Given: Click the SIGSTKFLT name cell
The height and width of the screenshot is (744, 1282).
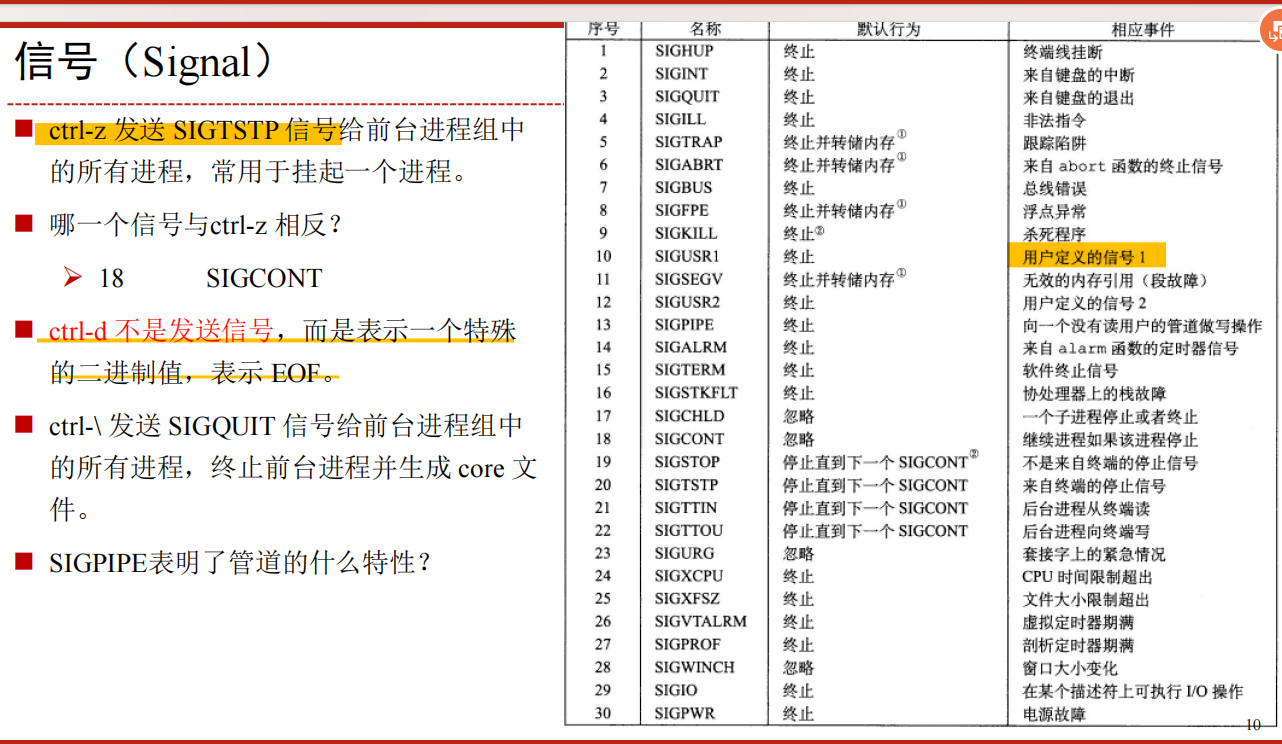Looking at the screenshot, I should (x=695, y=394).
